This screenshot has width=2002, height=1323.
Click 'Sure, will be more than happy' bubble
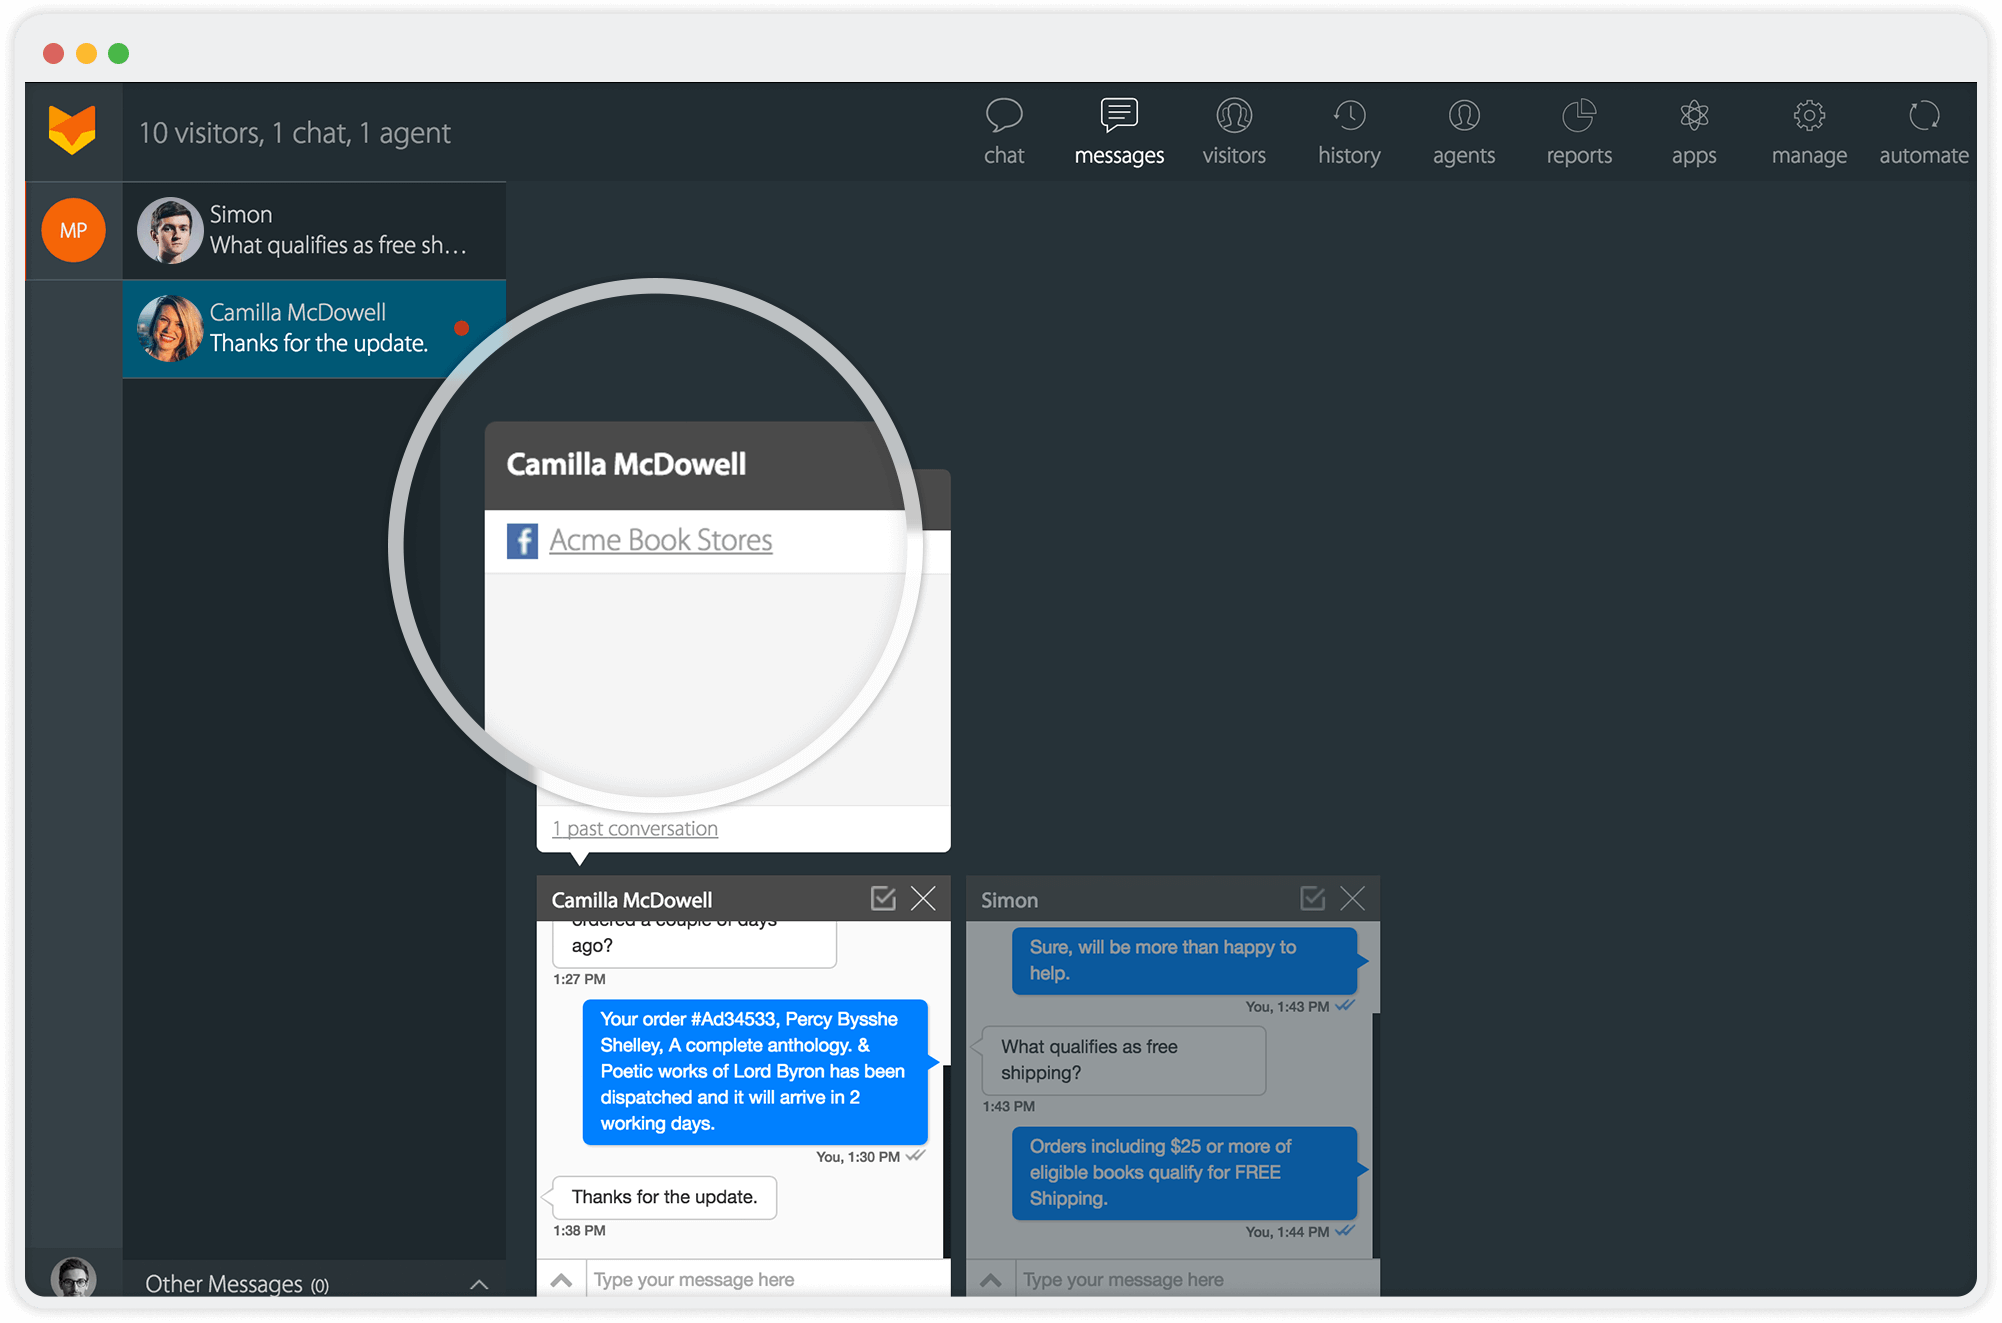1184,960
